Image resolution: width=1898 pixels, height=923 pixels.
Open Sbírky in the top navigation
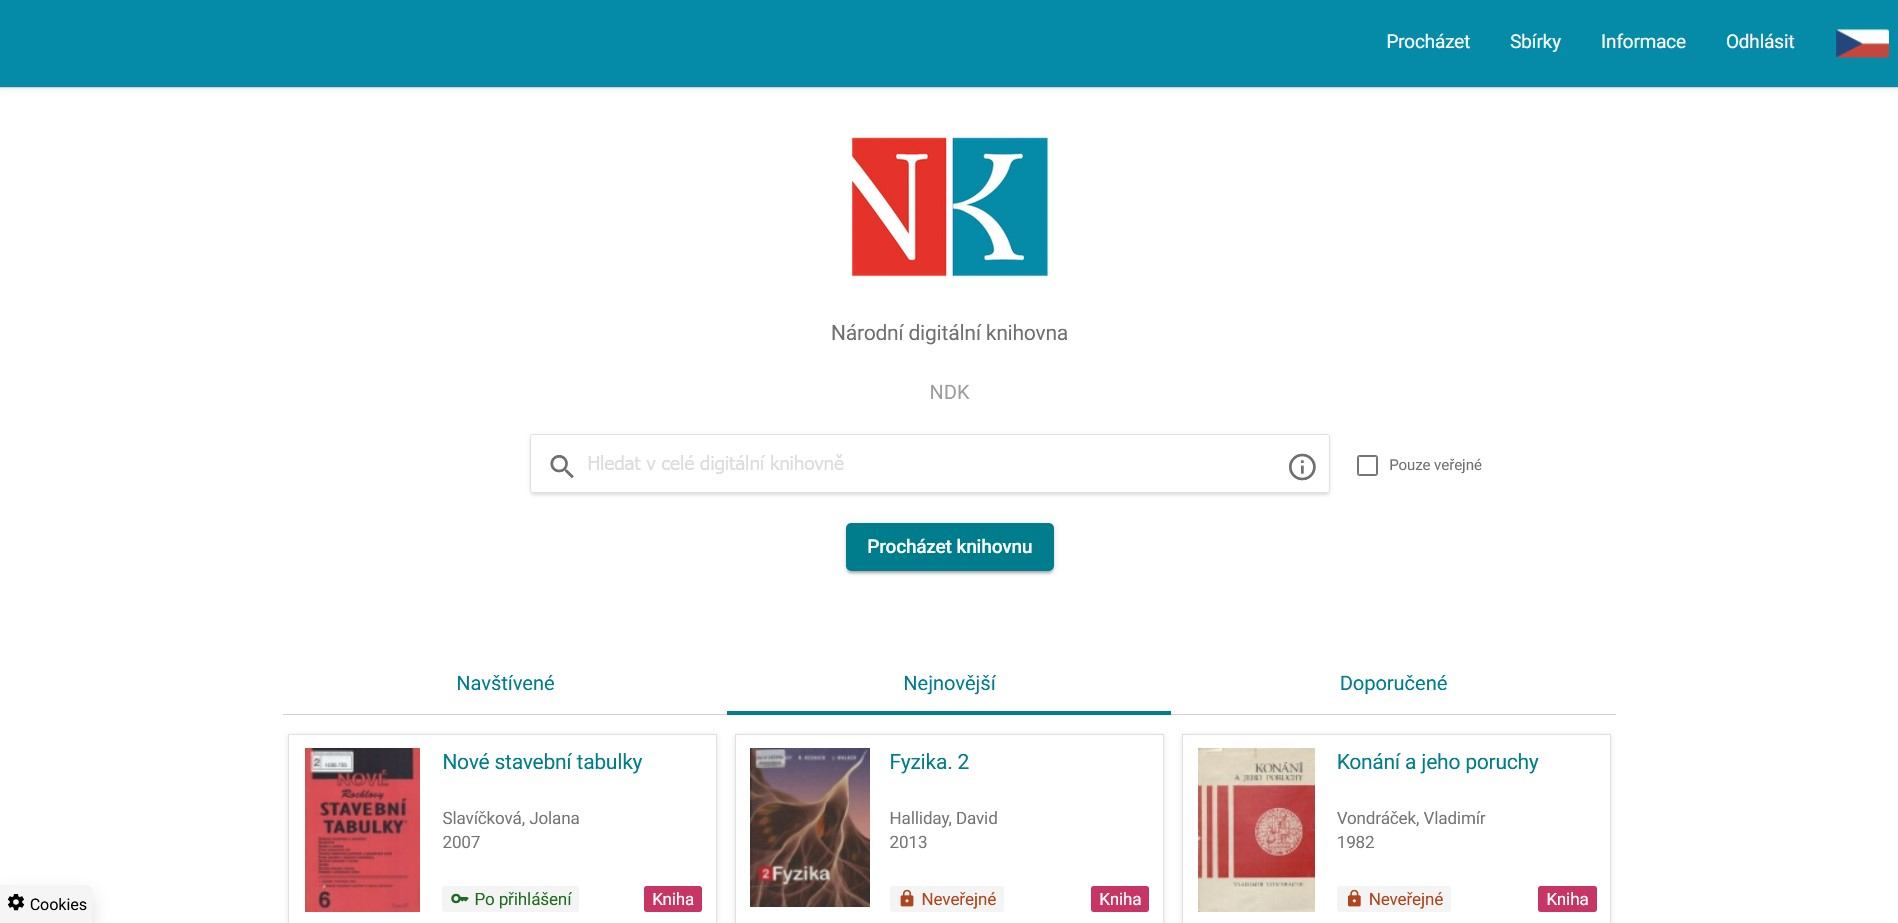point(1535,42)
